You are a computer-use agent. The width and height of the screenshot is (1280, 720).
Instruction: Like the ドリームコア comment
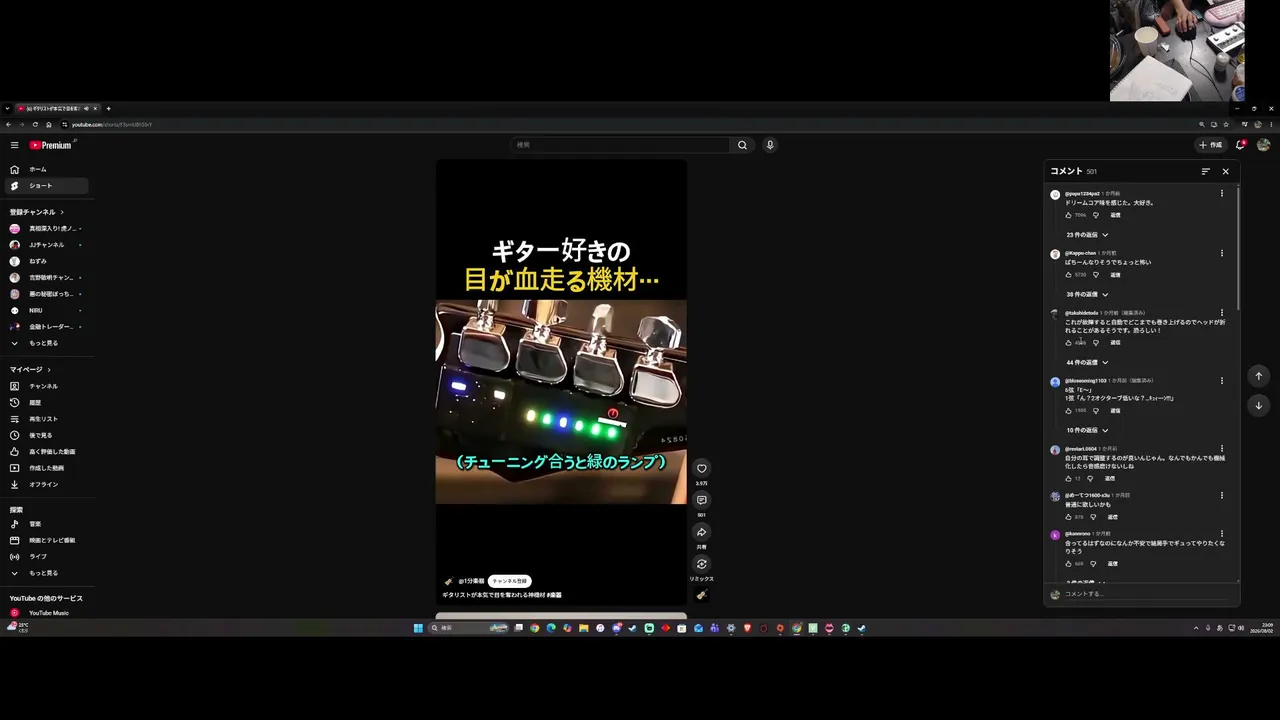tap(1068, 215)
